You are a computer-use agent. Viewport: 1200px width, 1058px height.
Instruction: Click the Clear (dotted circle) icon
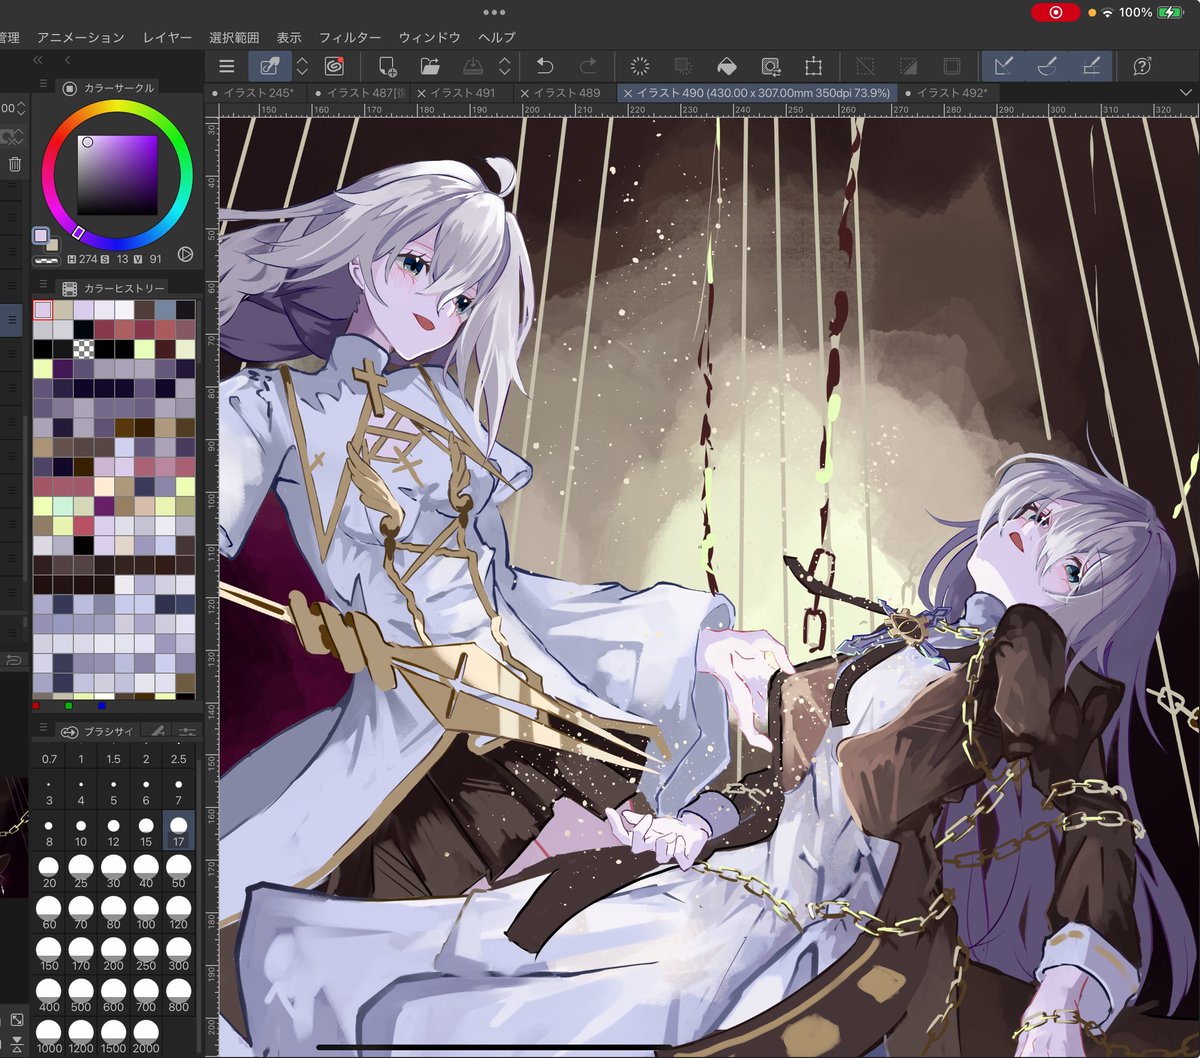pos(640,67)
